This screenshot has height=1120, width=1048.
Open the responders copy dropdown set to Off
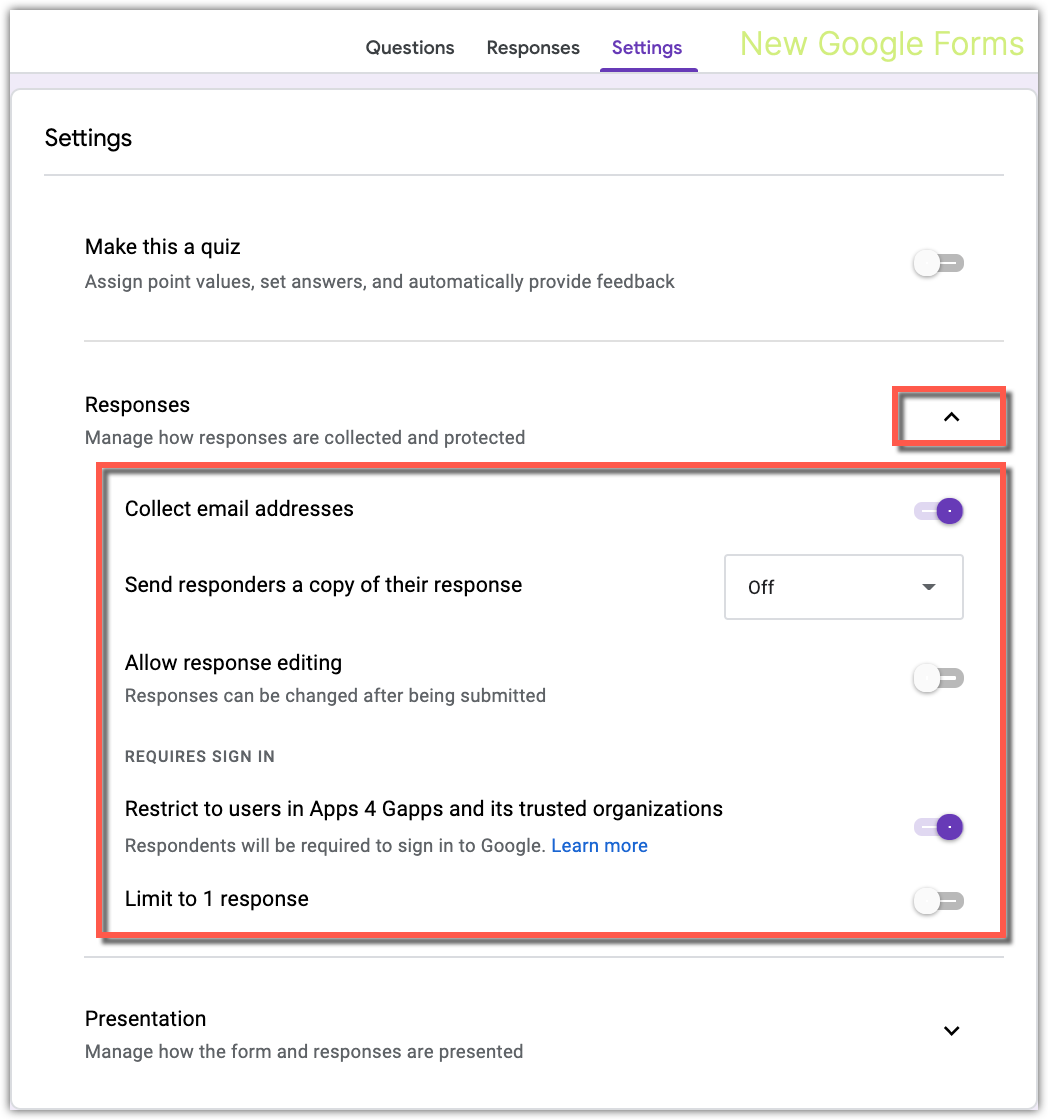843,587
